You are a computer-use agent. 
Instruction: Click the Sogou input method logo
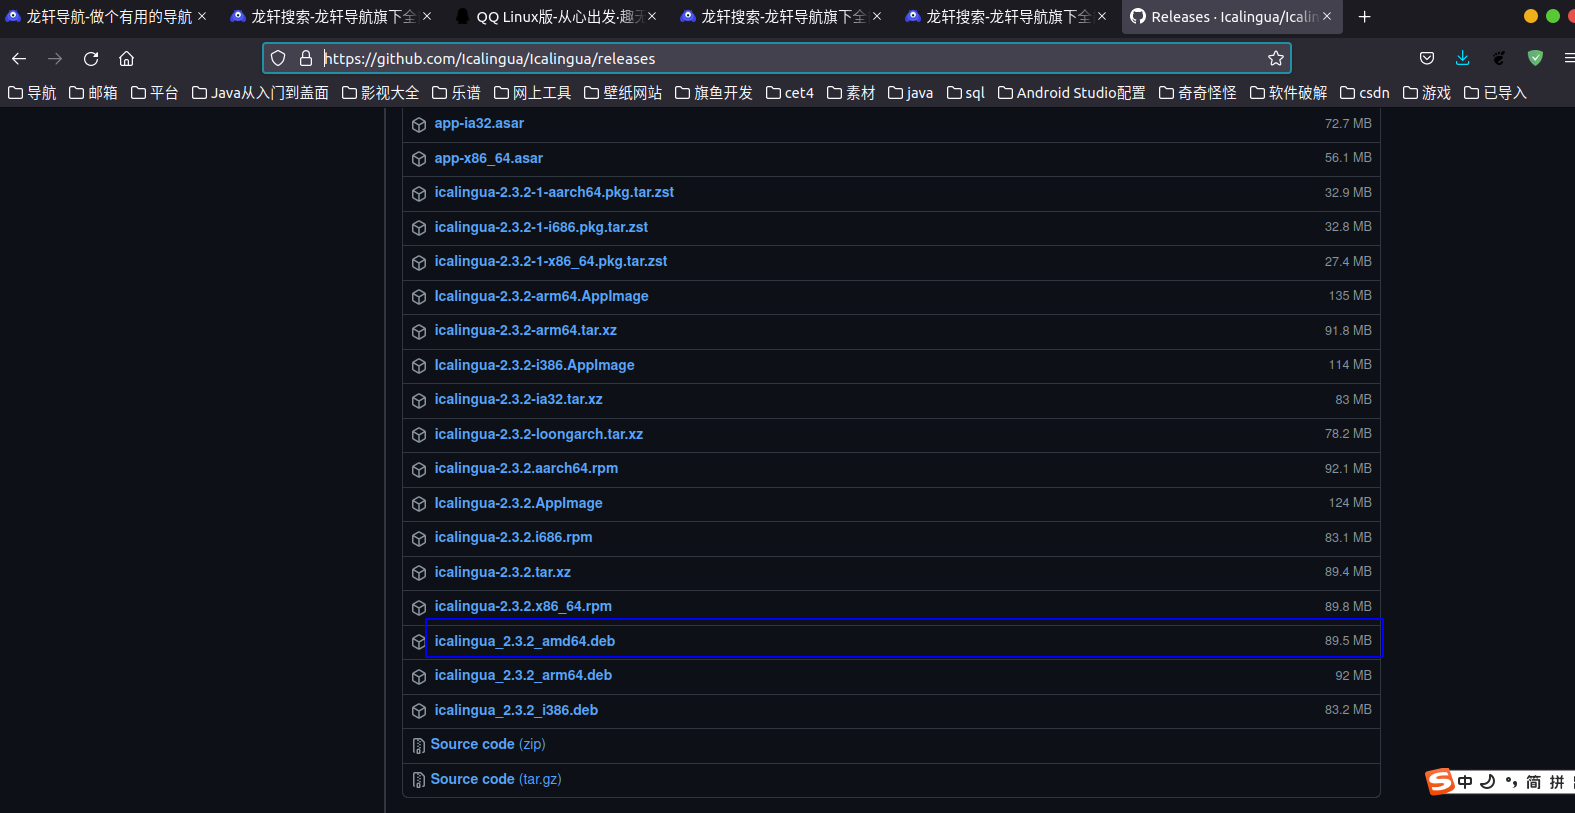tap(1440, 781)
